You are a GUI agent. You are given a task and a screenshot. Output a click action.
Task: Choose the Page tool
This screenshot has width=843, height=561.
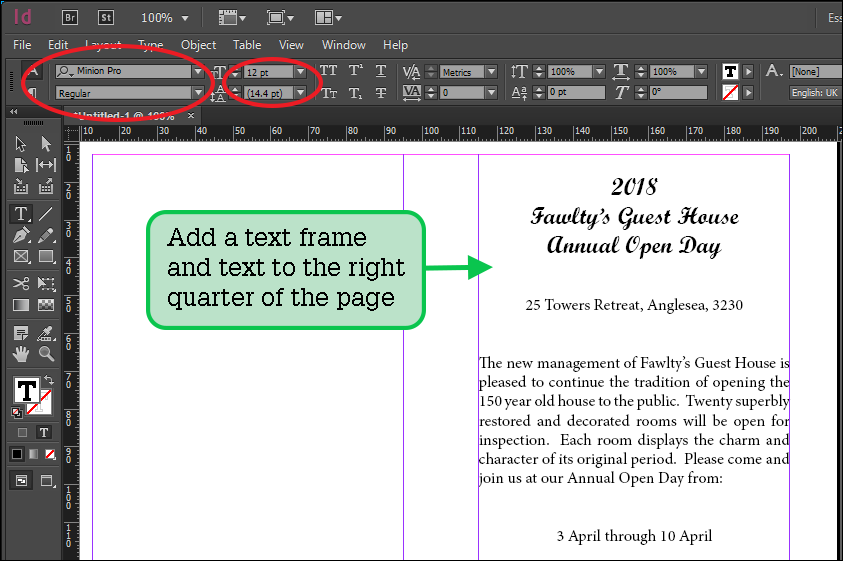tap(20, 165)
